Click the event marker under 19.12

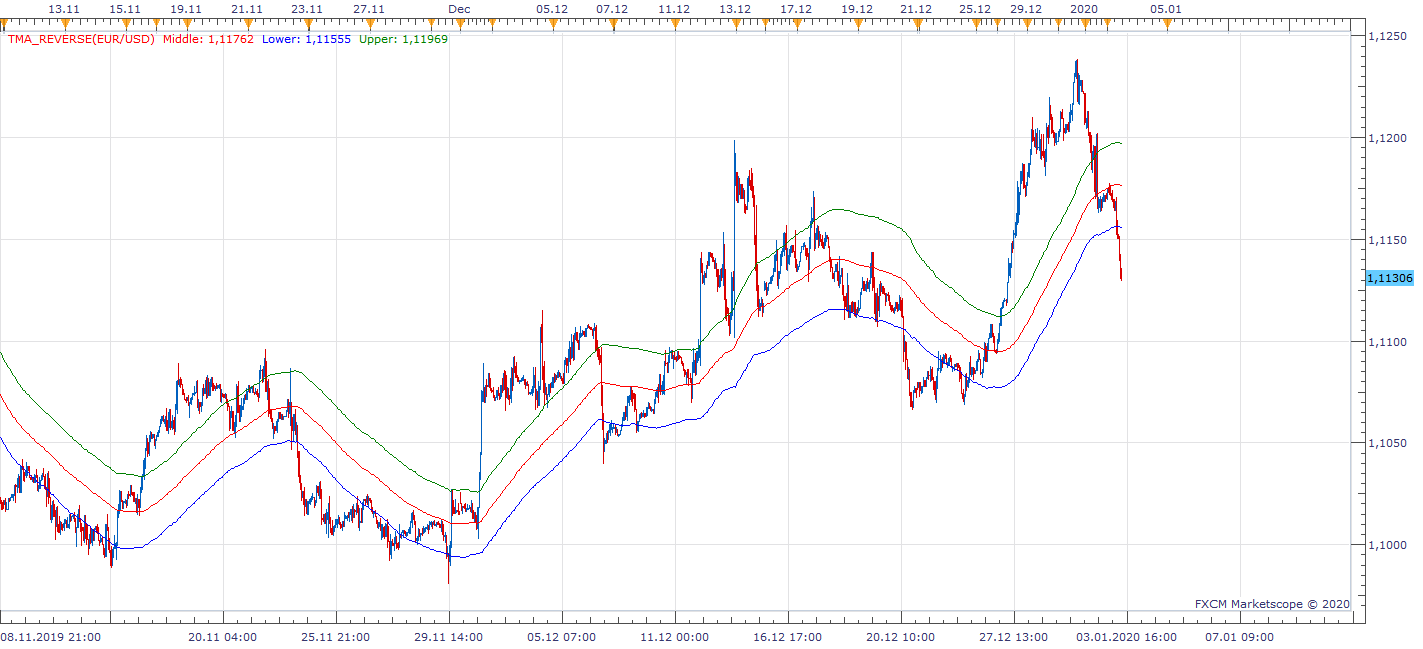856,23
